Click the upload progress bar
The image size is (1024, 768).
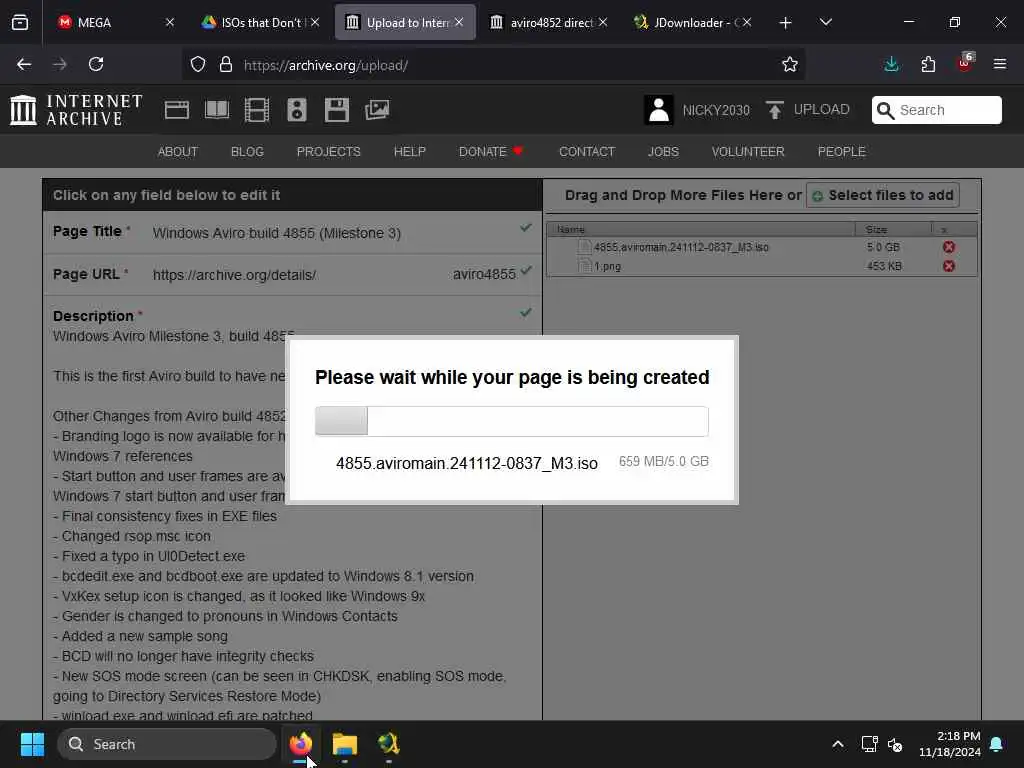coord(512,421)
